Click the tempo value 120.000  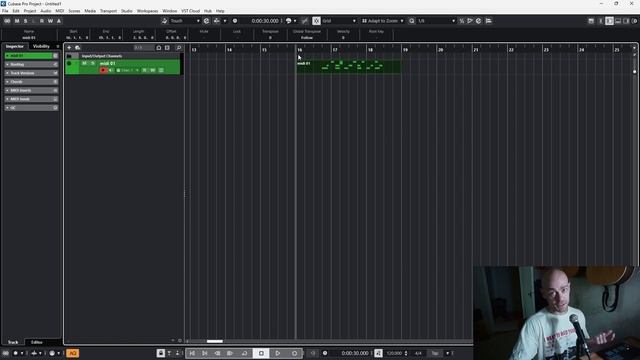394,353
